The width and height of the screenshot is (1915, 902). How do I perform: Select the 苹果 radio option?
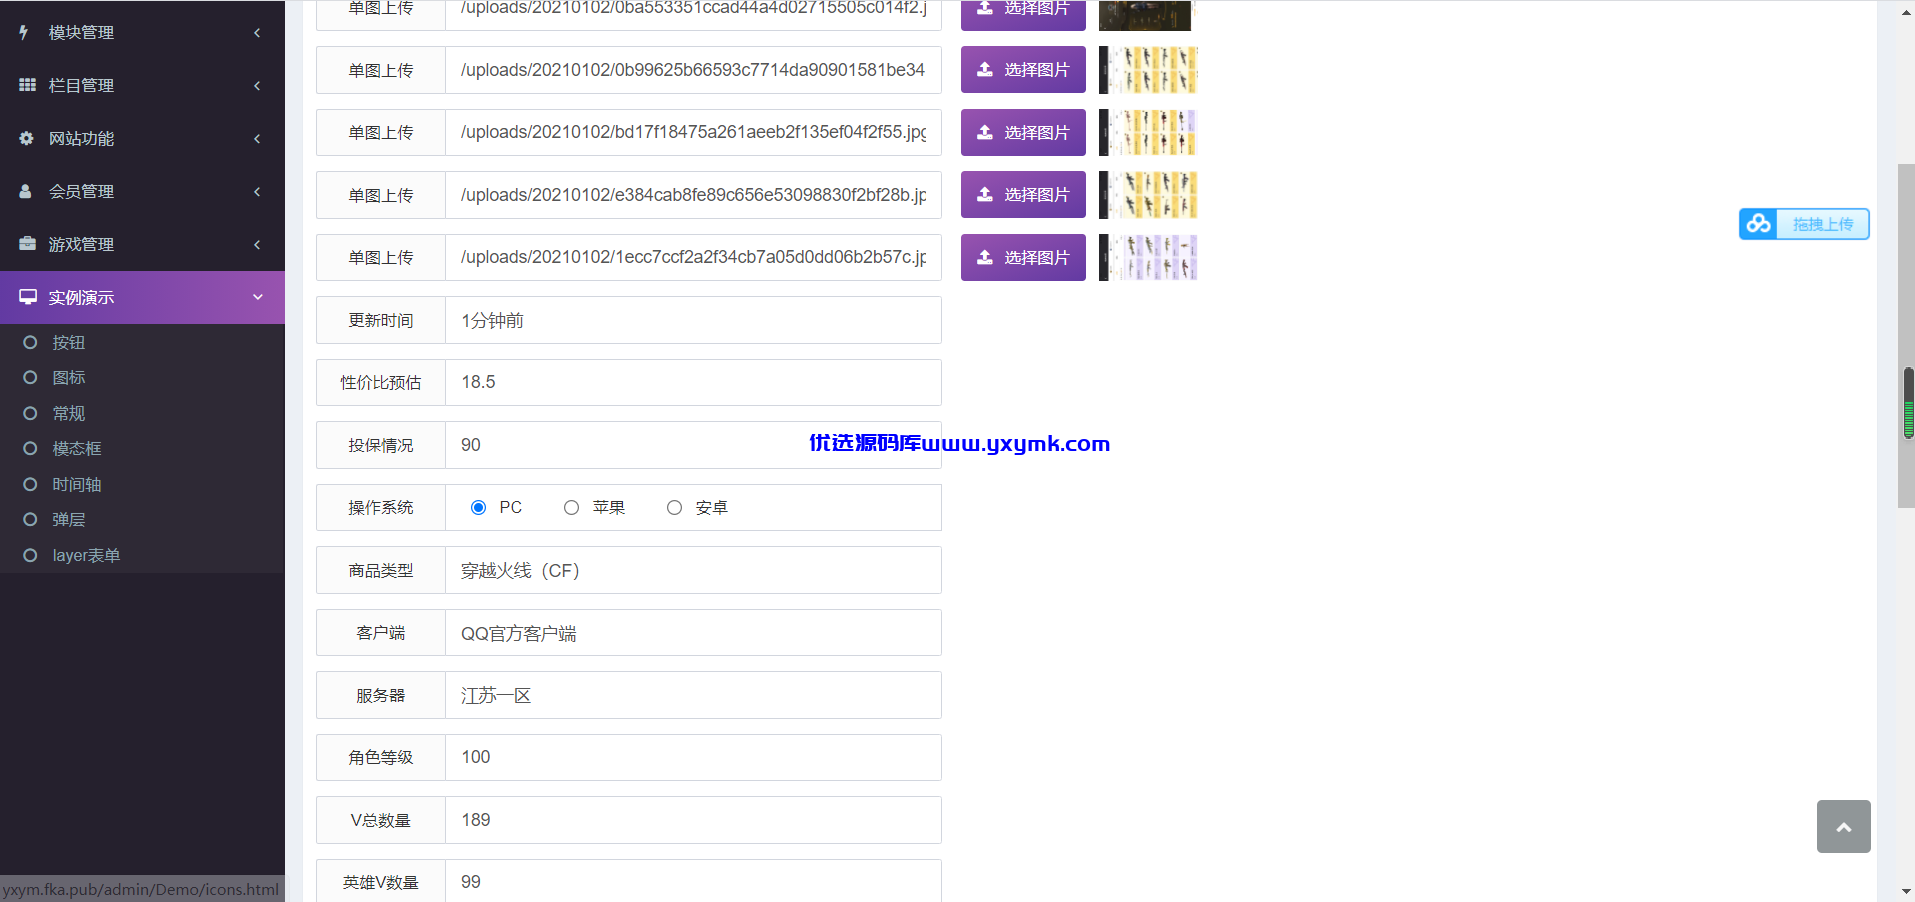(571, 508)
